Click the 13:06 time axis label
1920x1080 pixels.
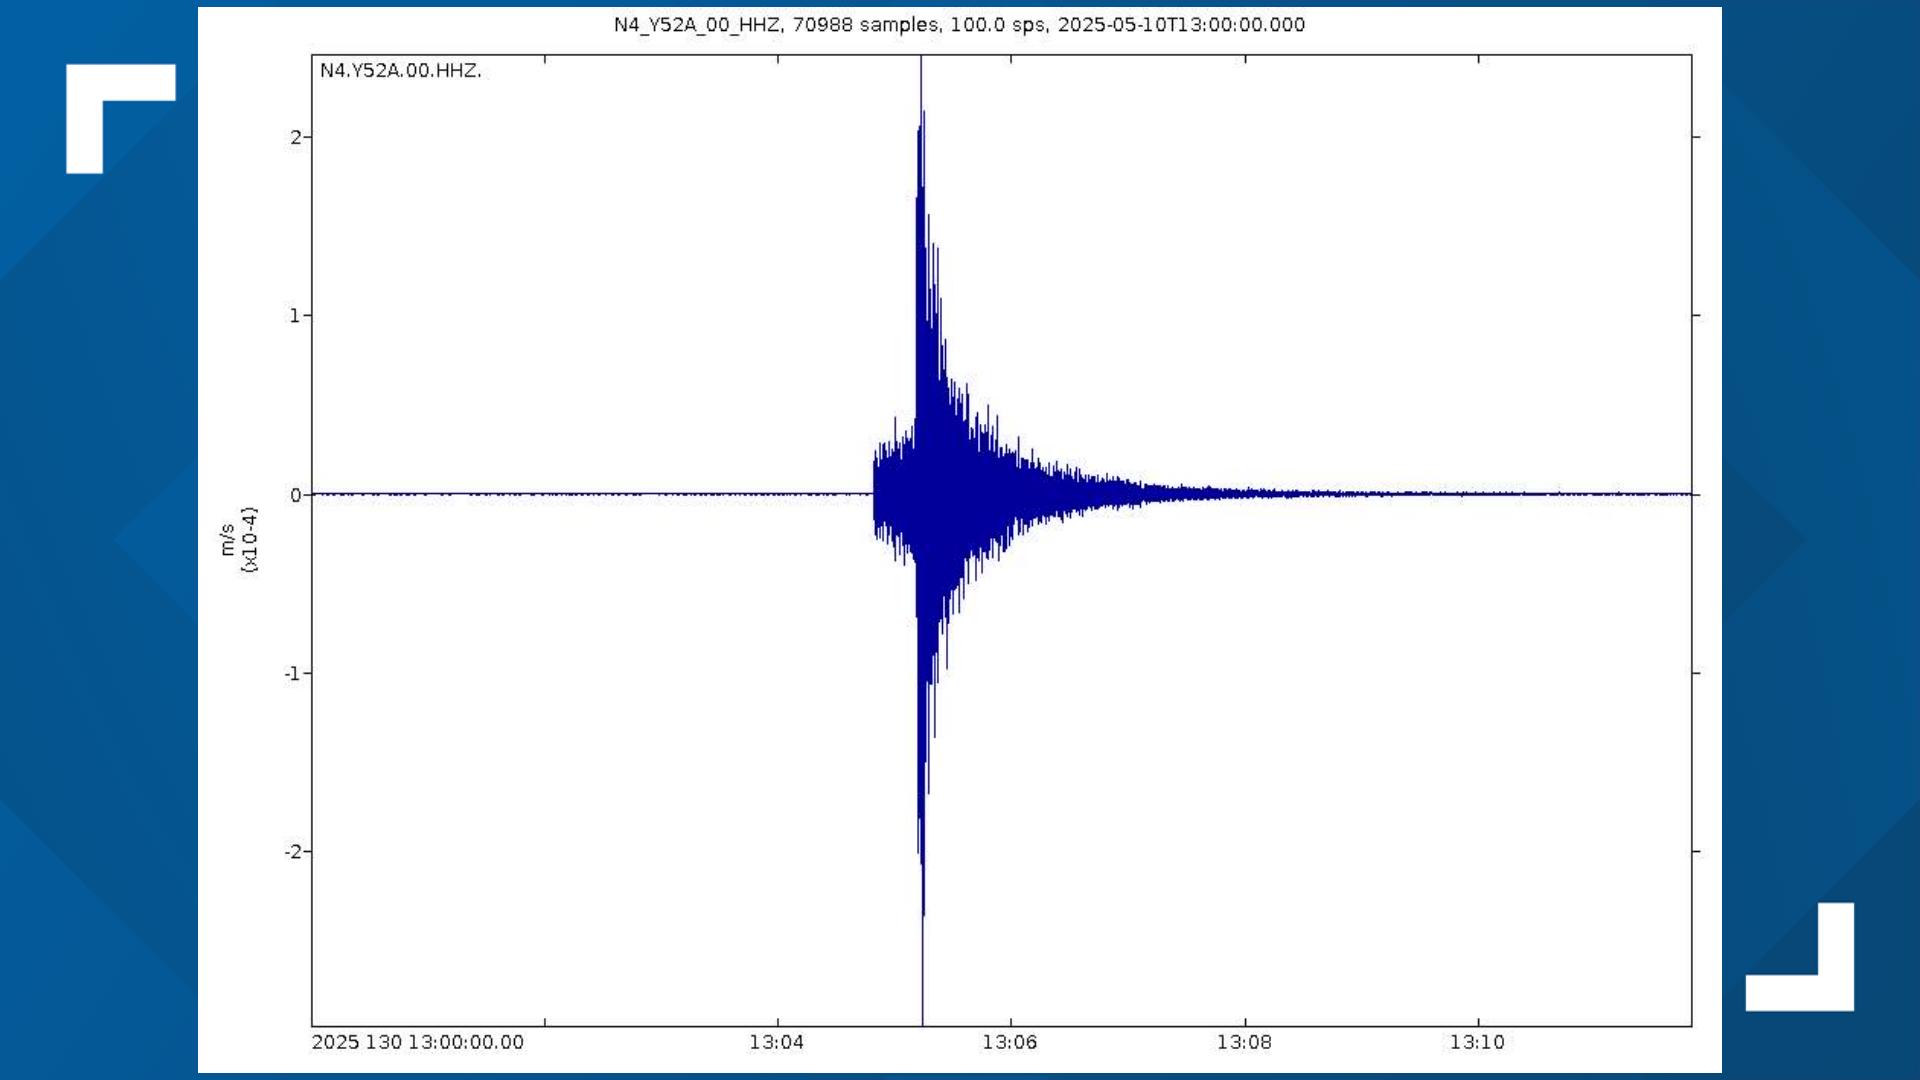click(1010, 1041)
